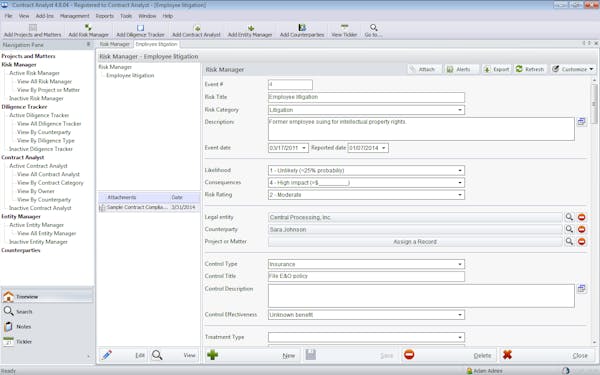Remove Project or Matter with red icon
This screenshot has height=375, width=600.
click(582, 241)
